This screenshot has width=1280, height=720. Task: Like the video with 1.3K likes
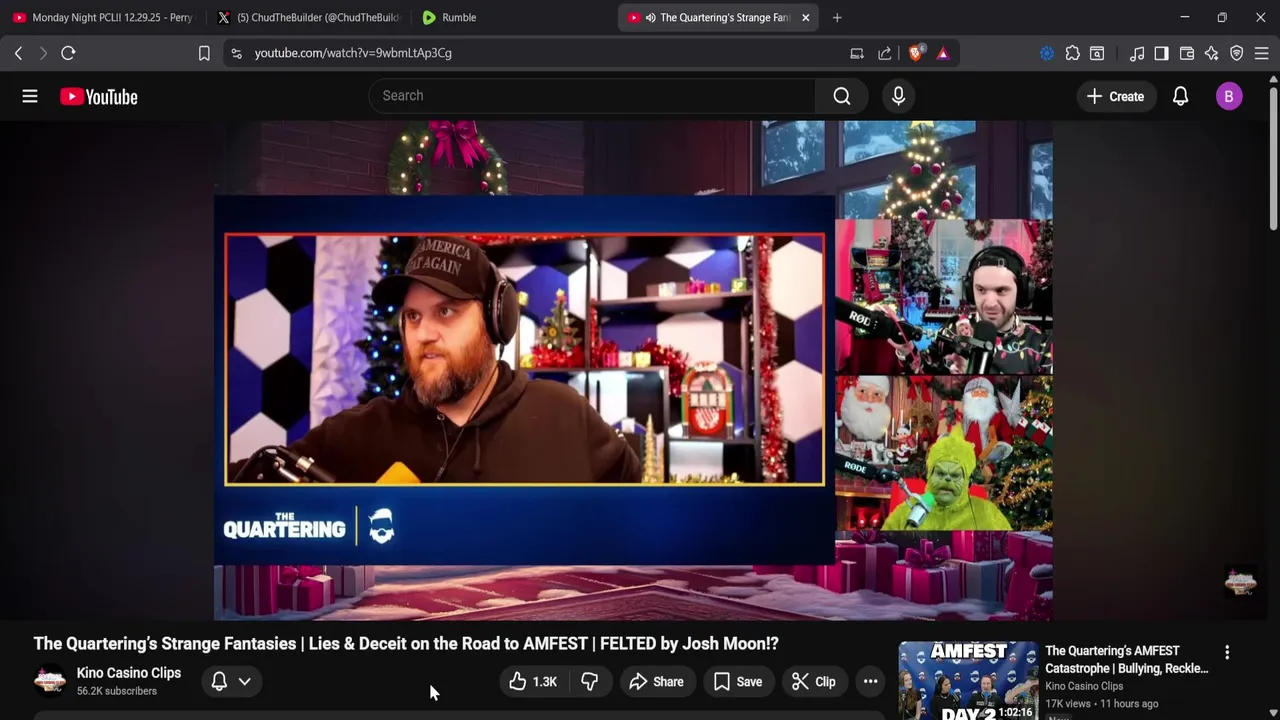532,682
